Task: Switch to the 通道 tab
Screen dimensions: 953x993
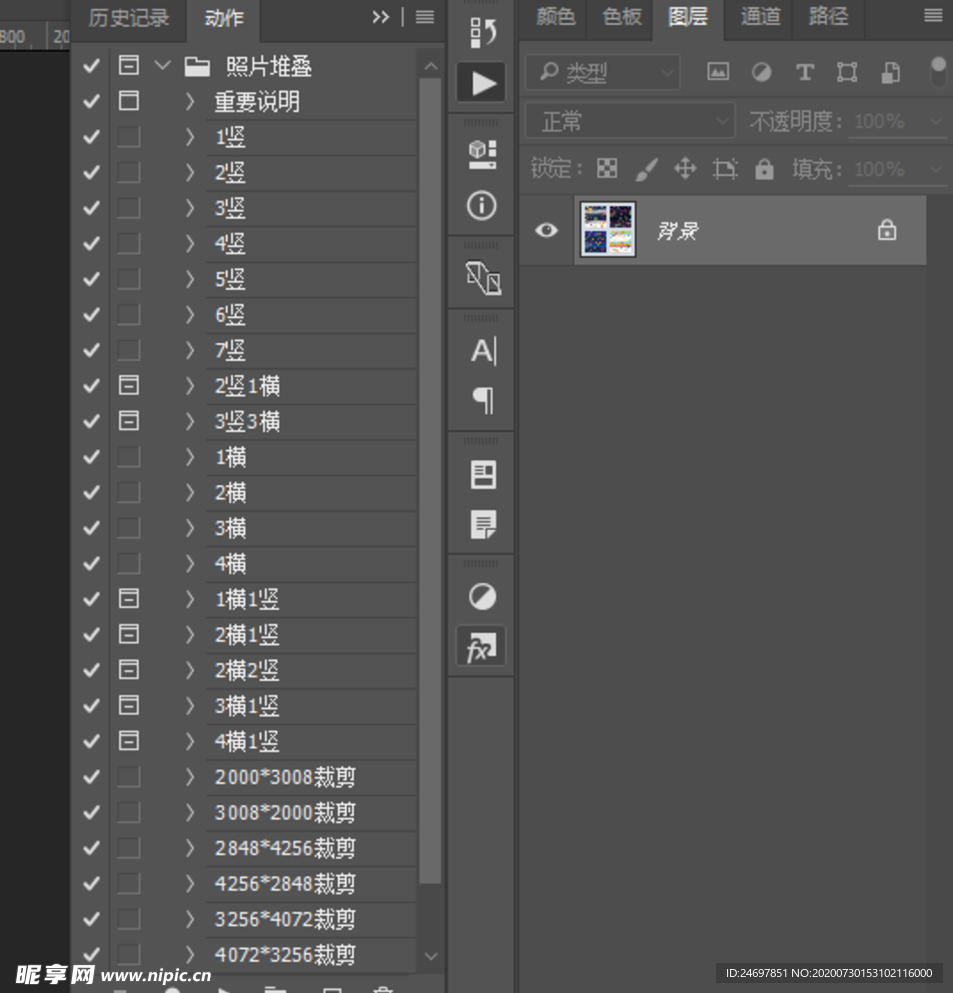Action: tap(760, 17)
